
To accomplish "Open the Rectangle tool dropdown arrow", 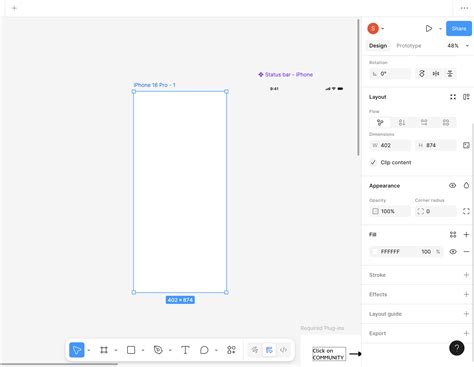I will tap(143, 350).
